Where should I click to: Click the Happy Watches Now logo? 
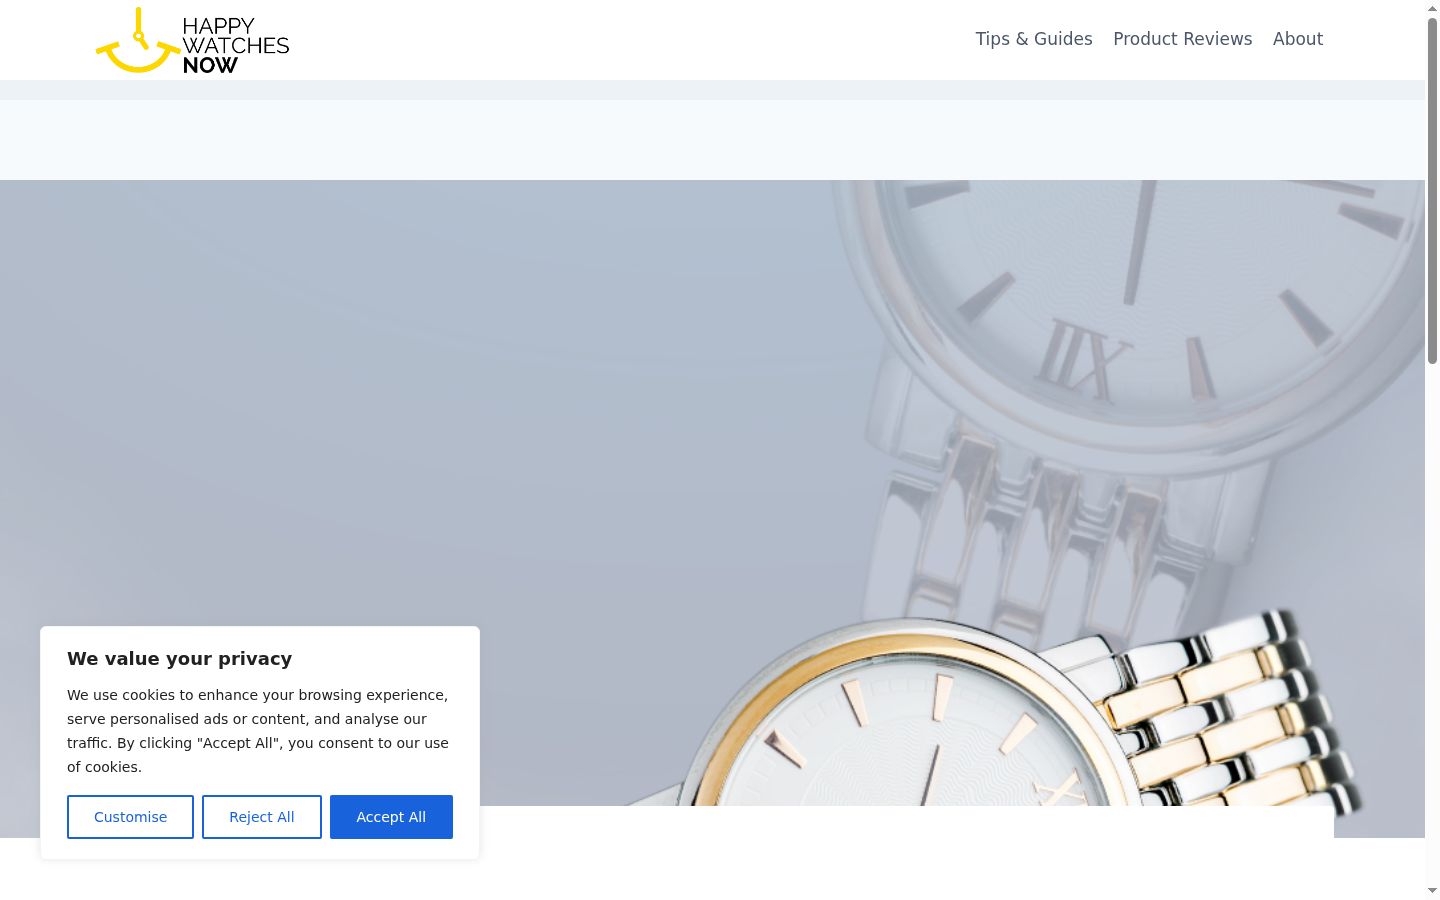pyautogui.click(x=192, y=40)
